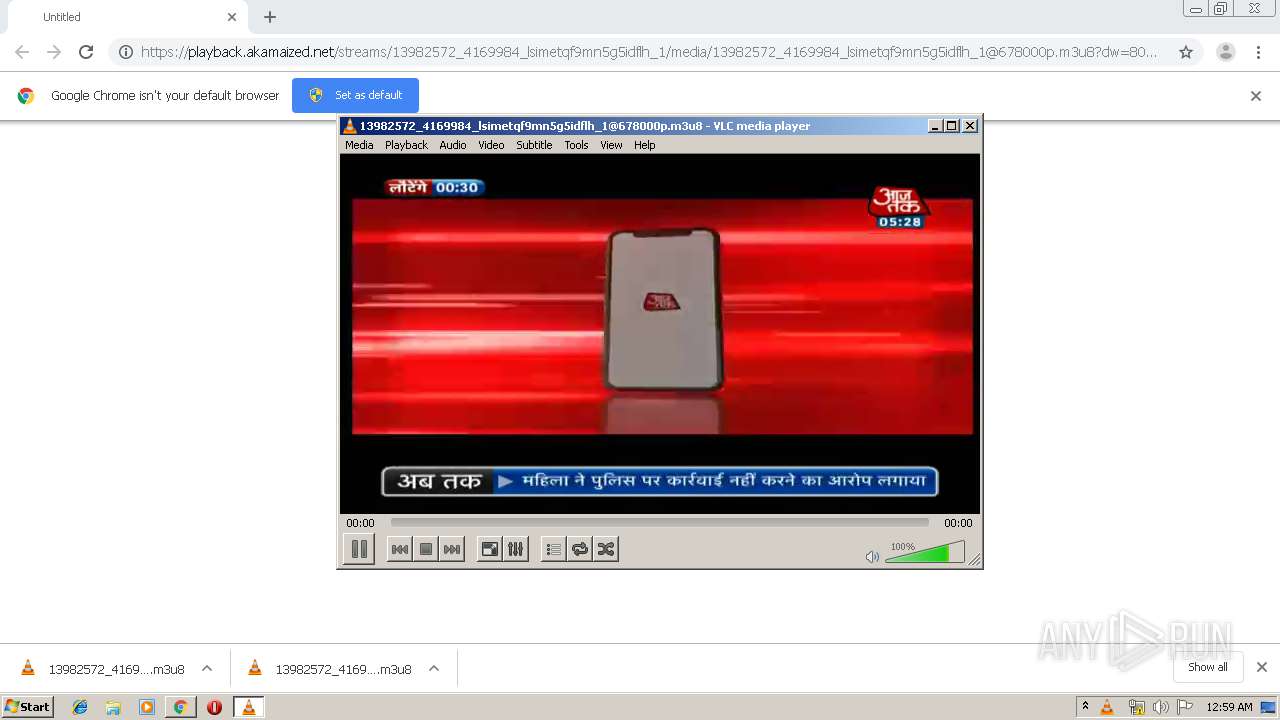This screenshot has width=1280, height=720.
Task: Open Action Center flag icon
Action: tap(1184, 707)
